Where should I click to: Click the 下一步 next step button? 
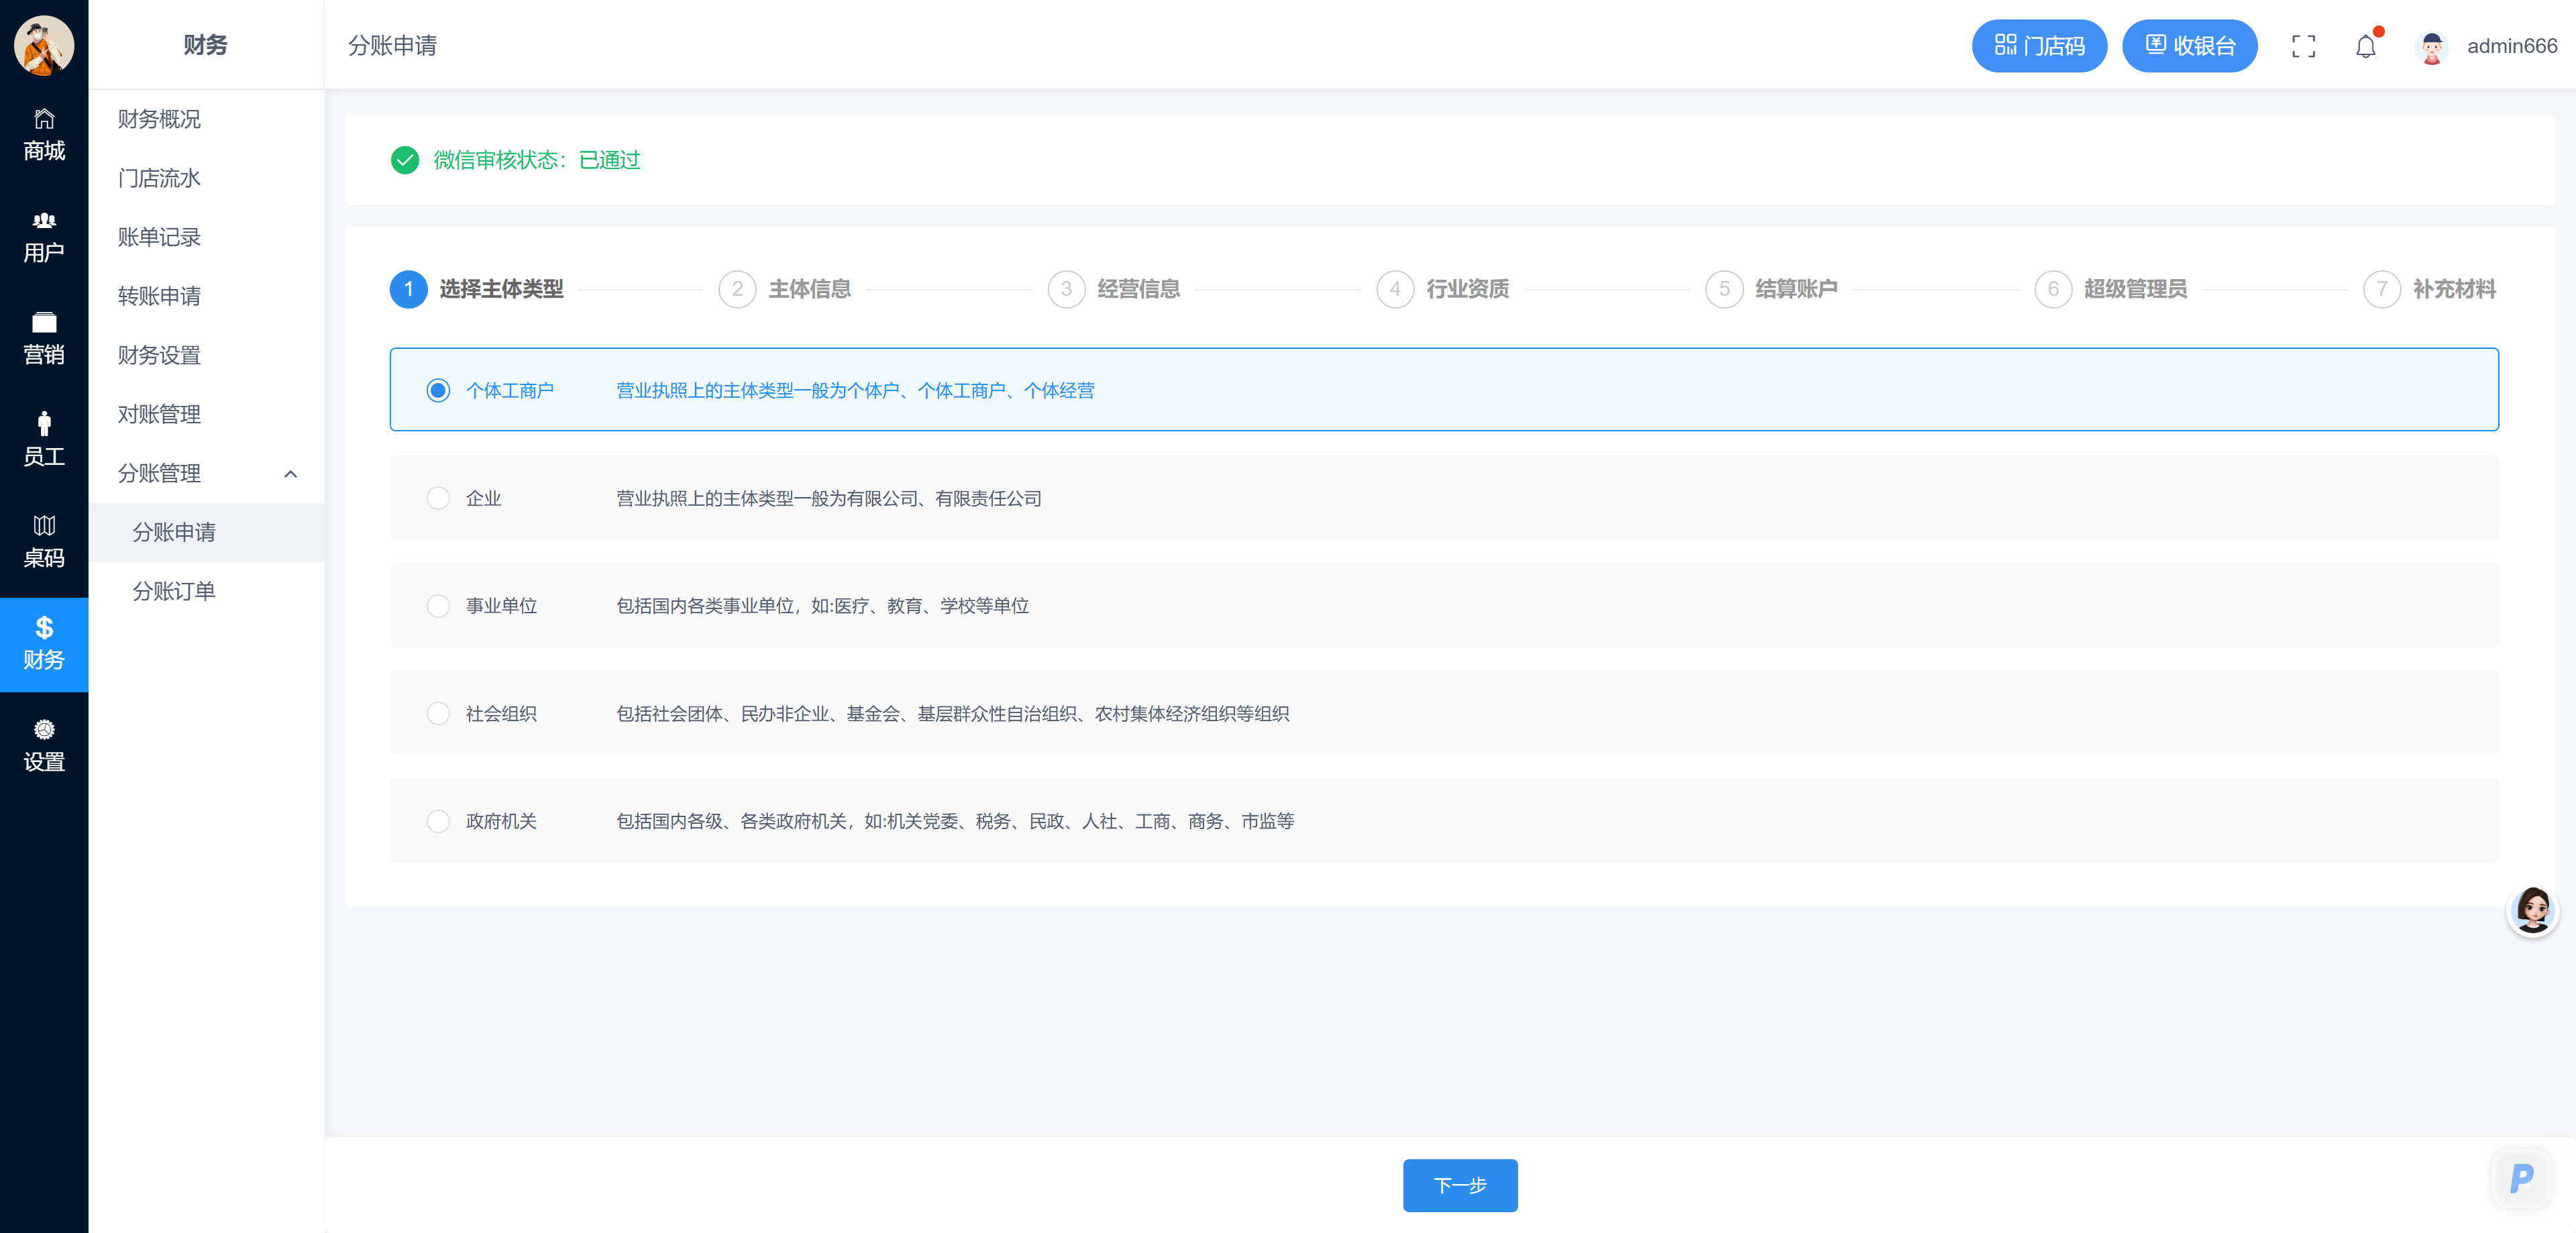coord(1460,1185)
